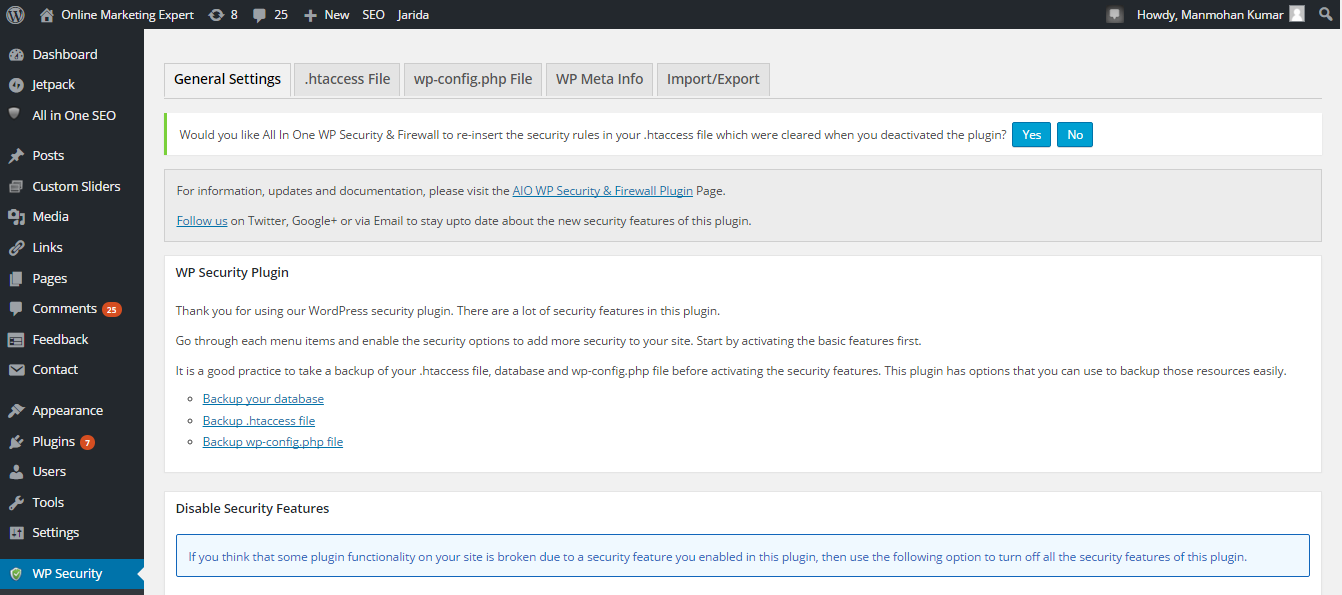Open Jetpack from the sidebar
Screen dimensions: 1342x595
54,85
